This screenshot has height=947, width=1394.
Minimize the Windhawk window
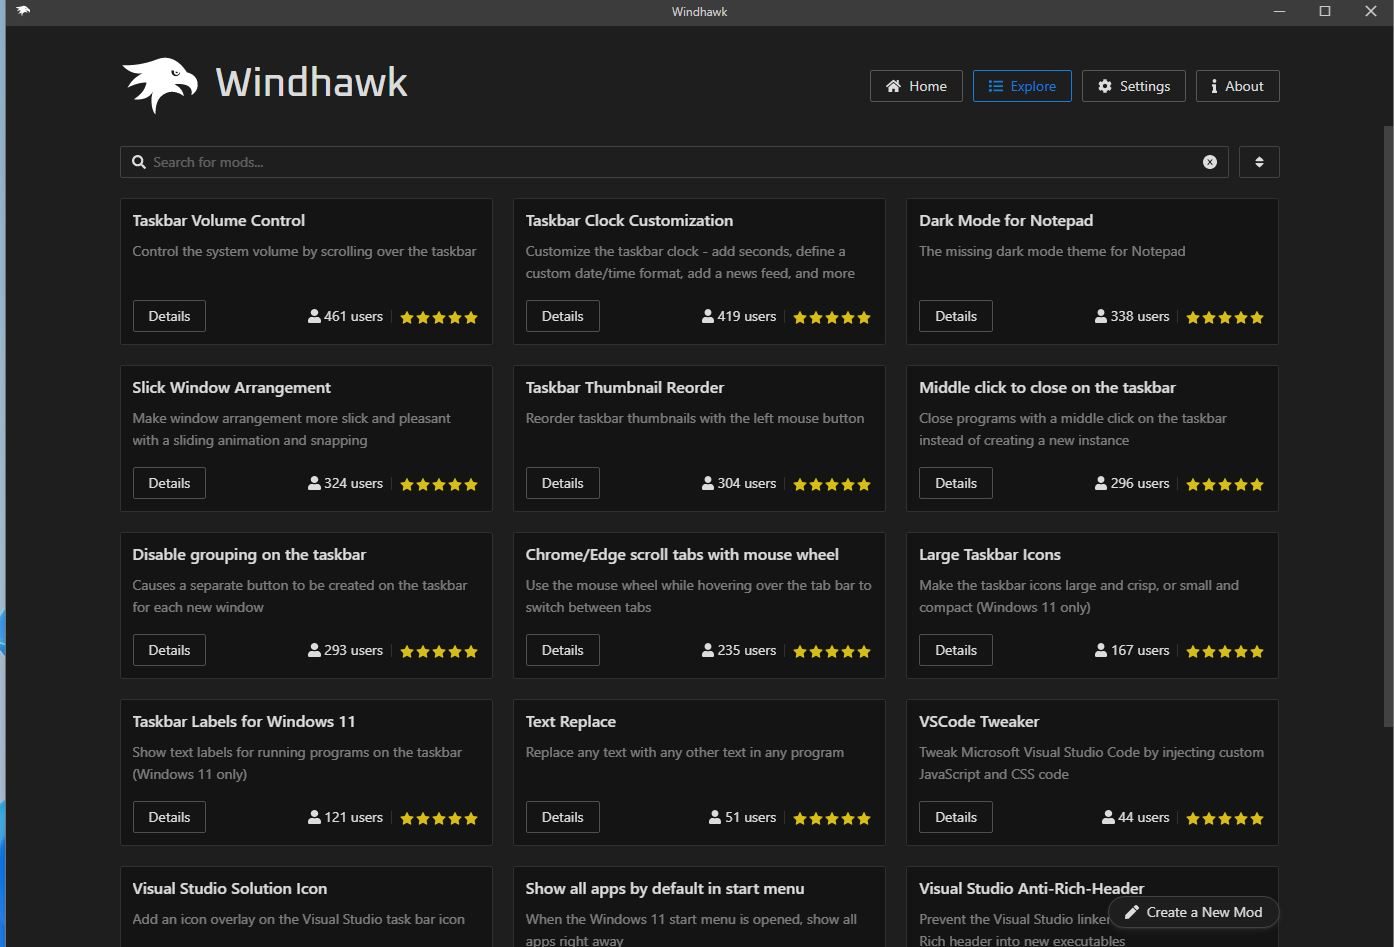(1279, 12)
